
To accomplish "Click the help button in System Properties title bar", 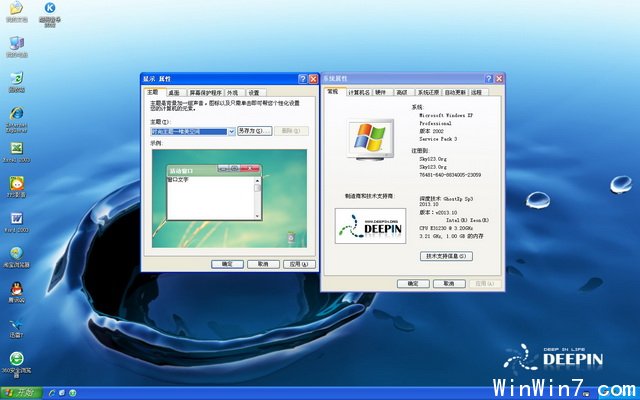I will (489, 78).
